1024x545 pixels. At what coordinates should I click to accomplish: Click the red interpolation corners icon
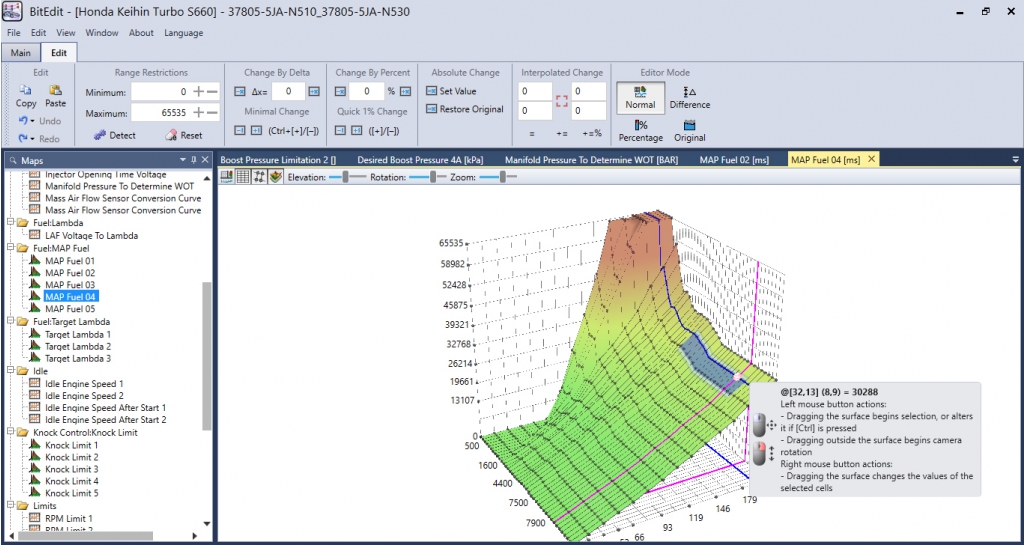pos(562,101)
